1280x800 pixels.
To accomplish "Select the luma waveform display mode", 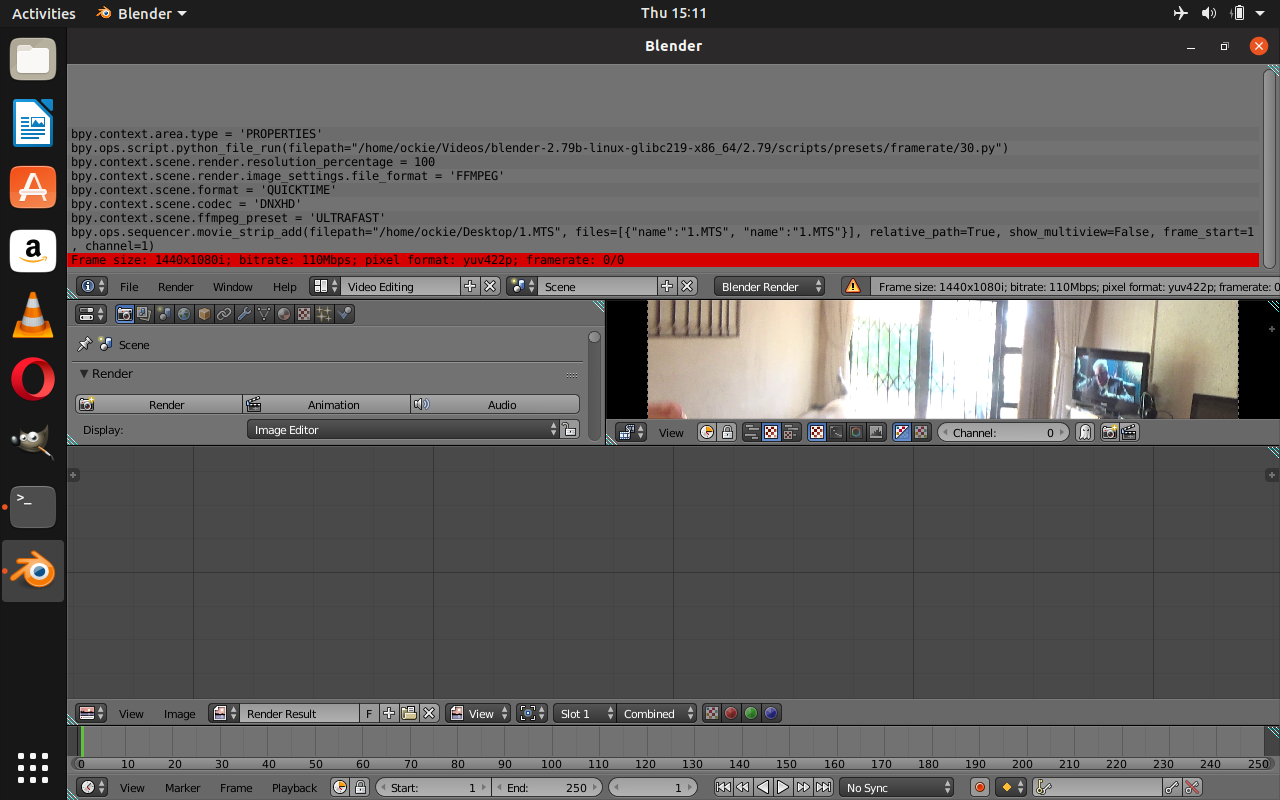I will coord(836,433).
